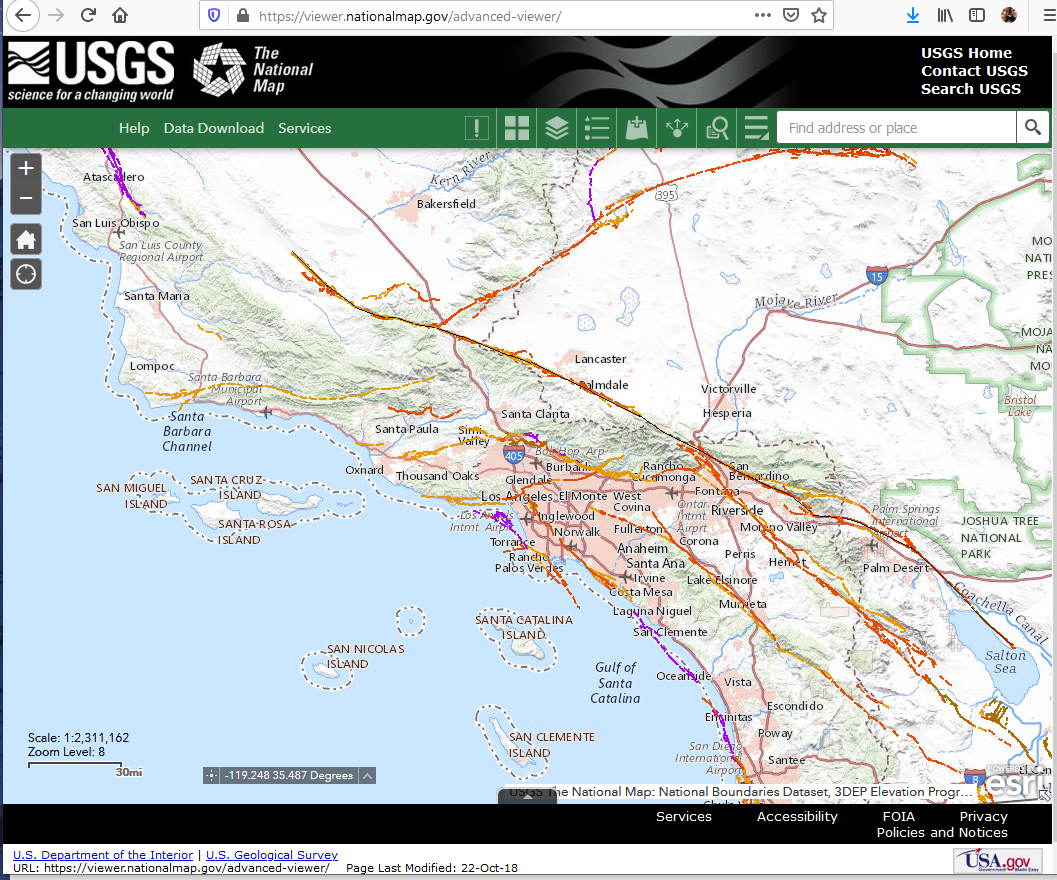Open the Data Download menu

214,128
